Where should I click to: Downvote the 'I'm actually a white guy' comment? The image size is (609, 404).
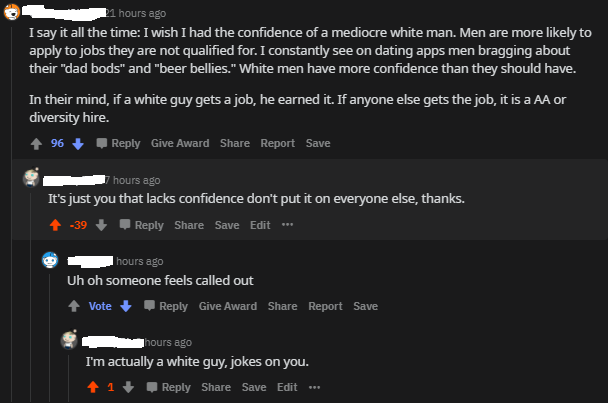127,387
